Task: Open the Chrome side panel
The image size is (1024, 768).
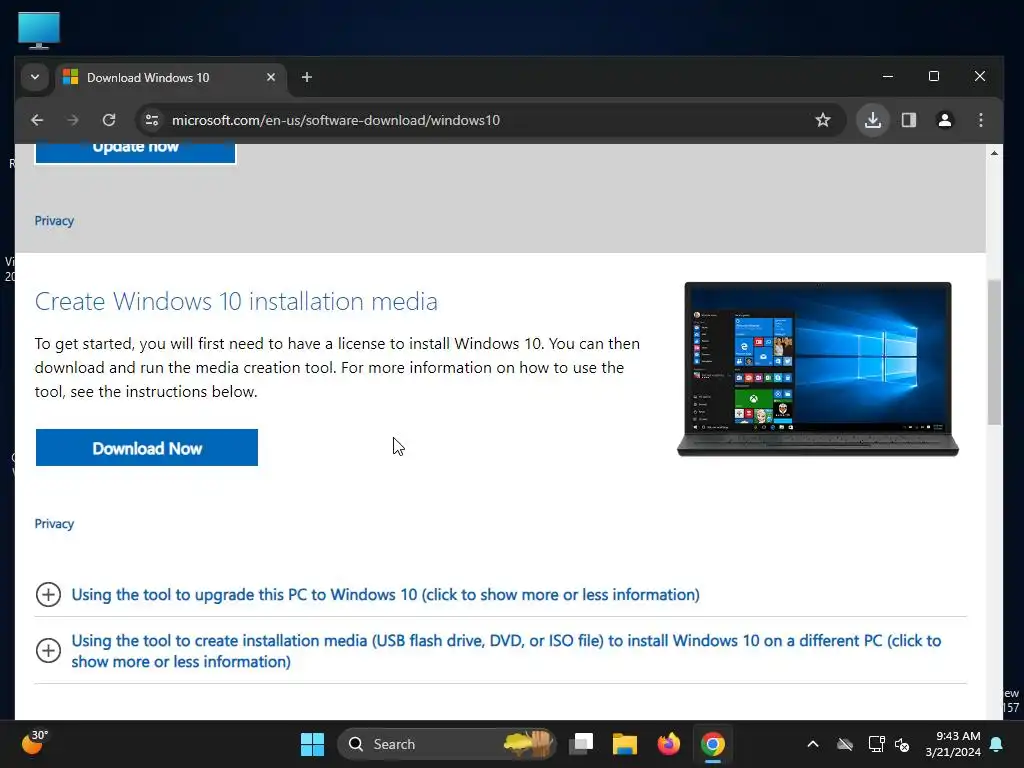Action: coord(908,120)
